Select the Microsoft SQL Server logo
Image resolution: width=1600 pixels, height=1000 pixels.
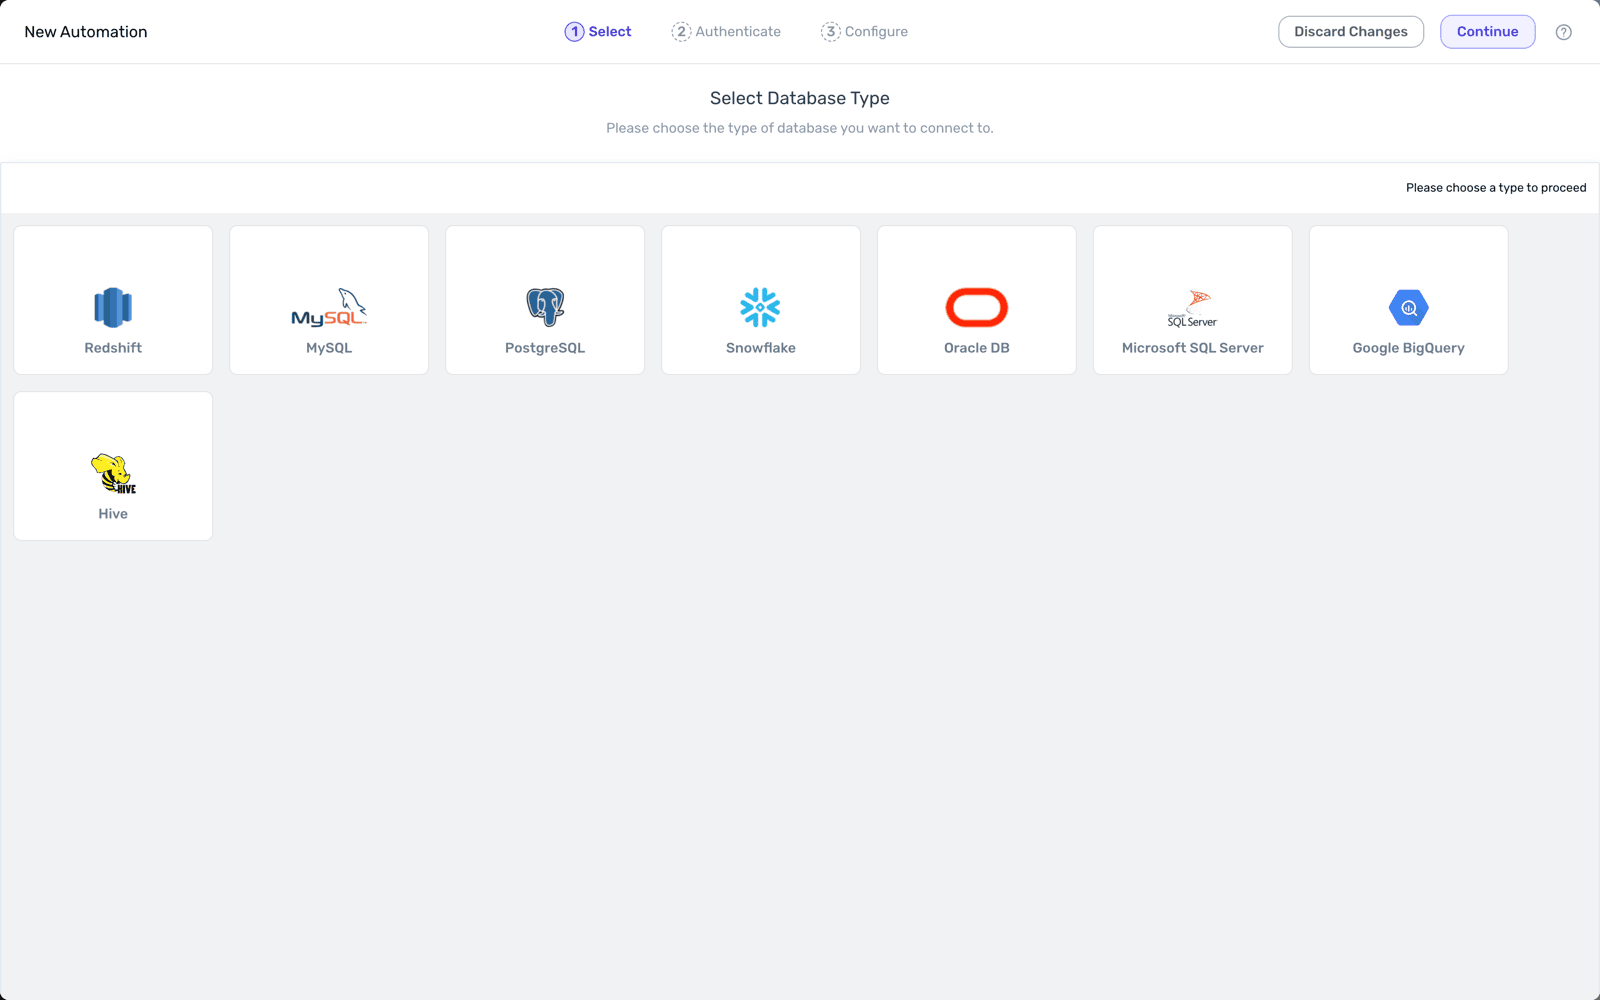1193,308
